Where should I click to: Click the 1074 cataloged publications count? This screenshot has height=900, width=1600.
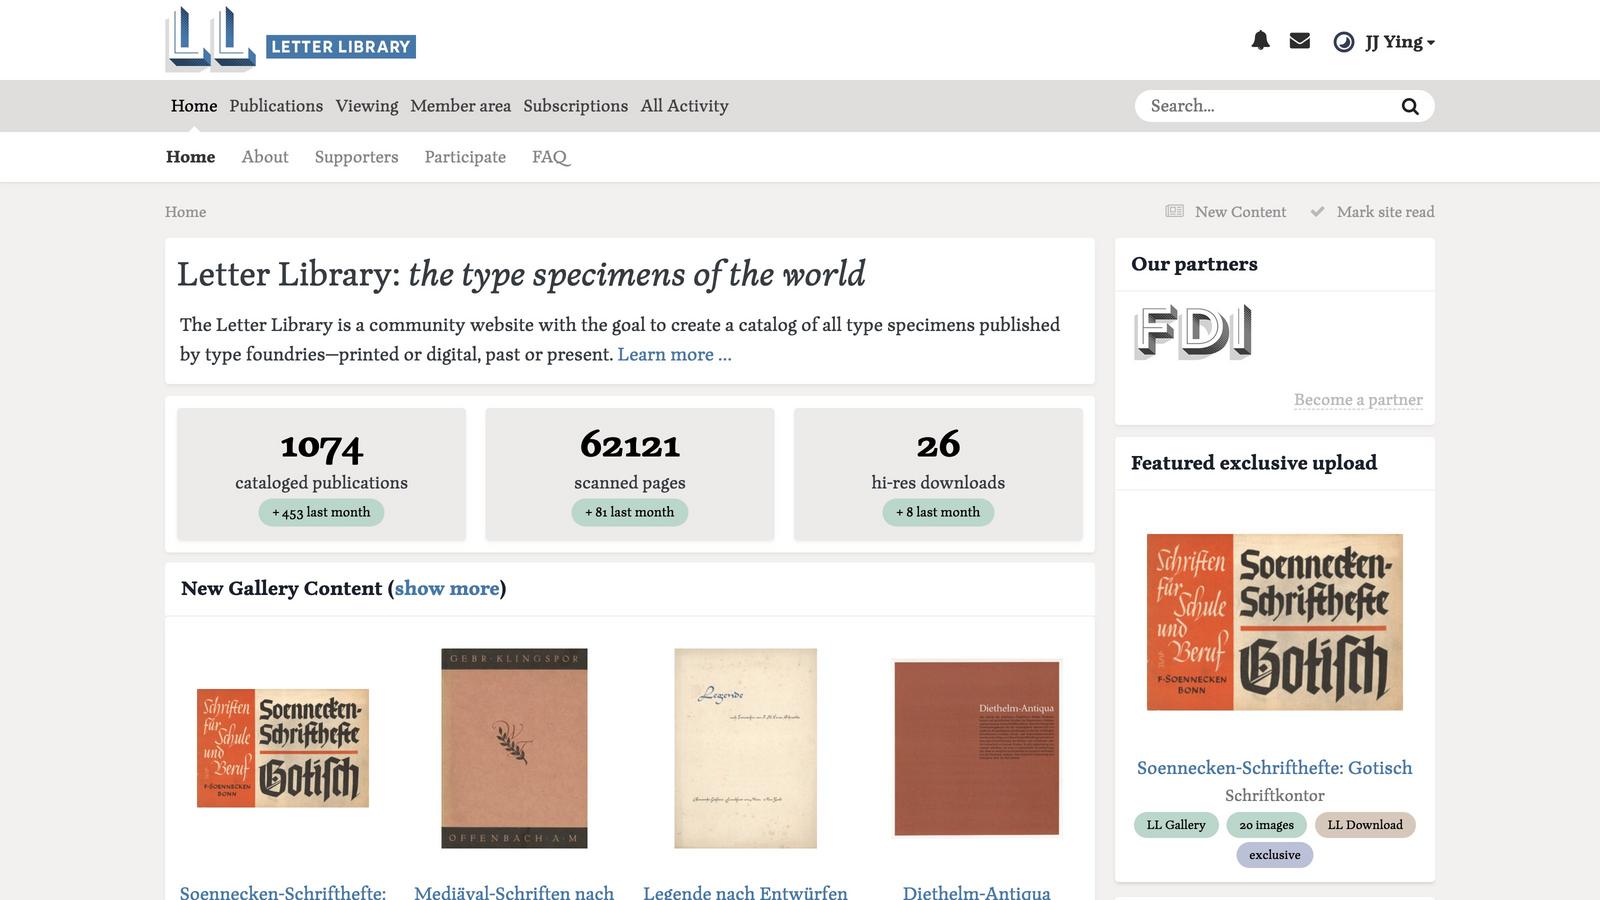coord(321,445)
